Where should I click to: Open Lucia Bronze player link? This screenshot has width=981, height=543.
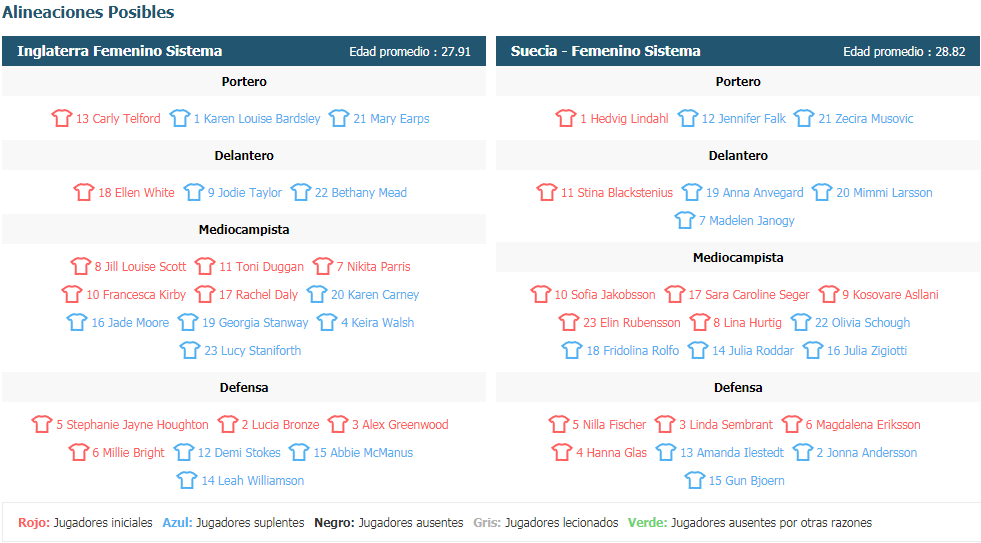280,425
